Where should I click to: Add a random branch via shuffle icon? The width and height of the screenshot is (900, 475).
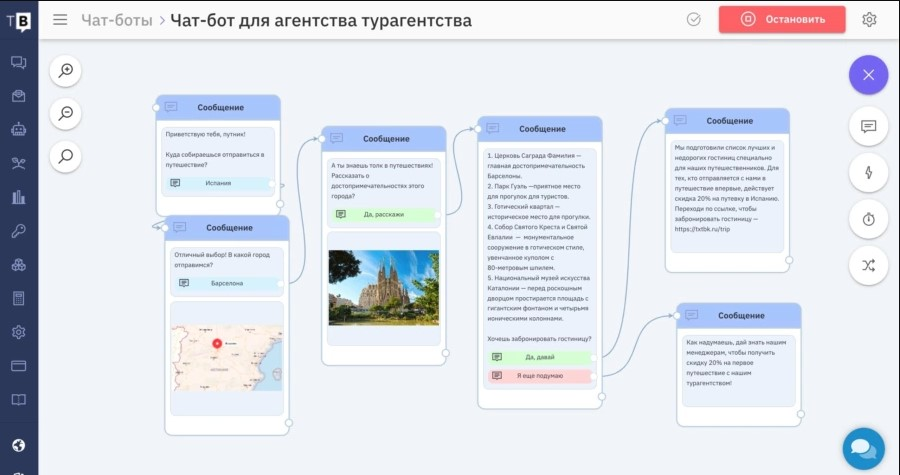point(868,264)
